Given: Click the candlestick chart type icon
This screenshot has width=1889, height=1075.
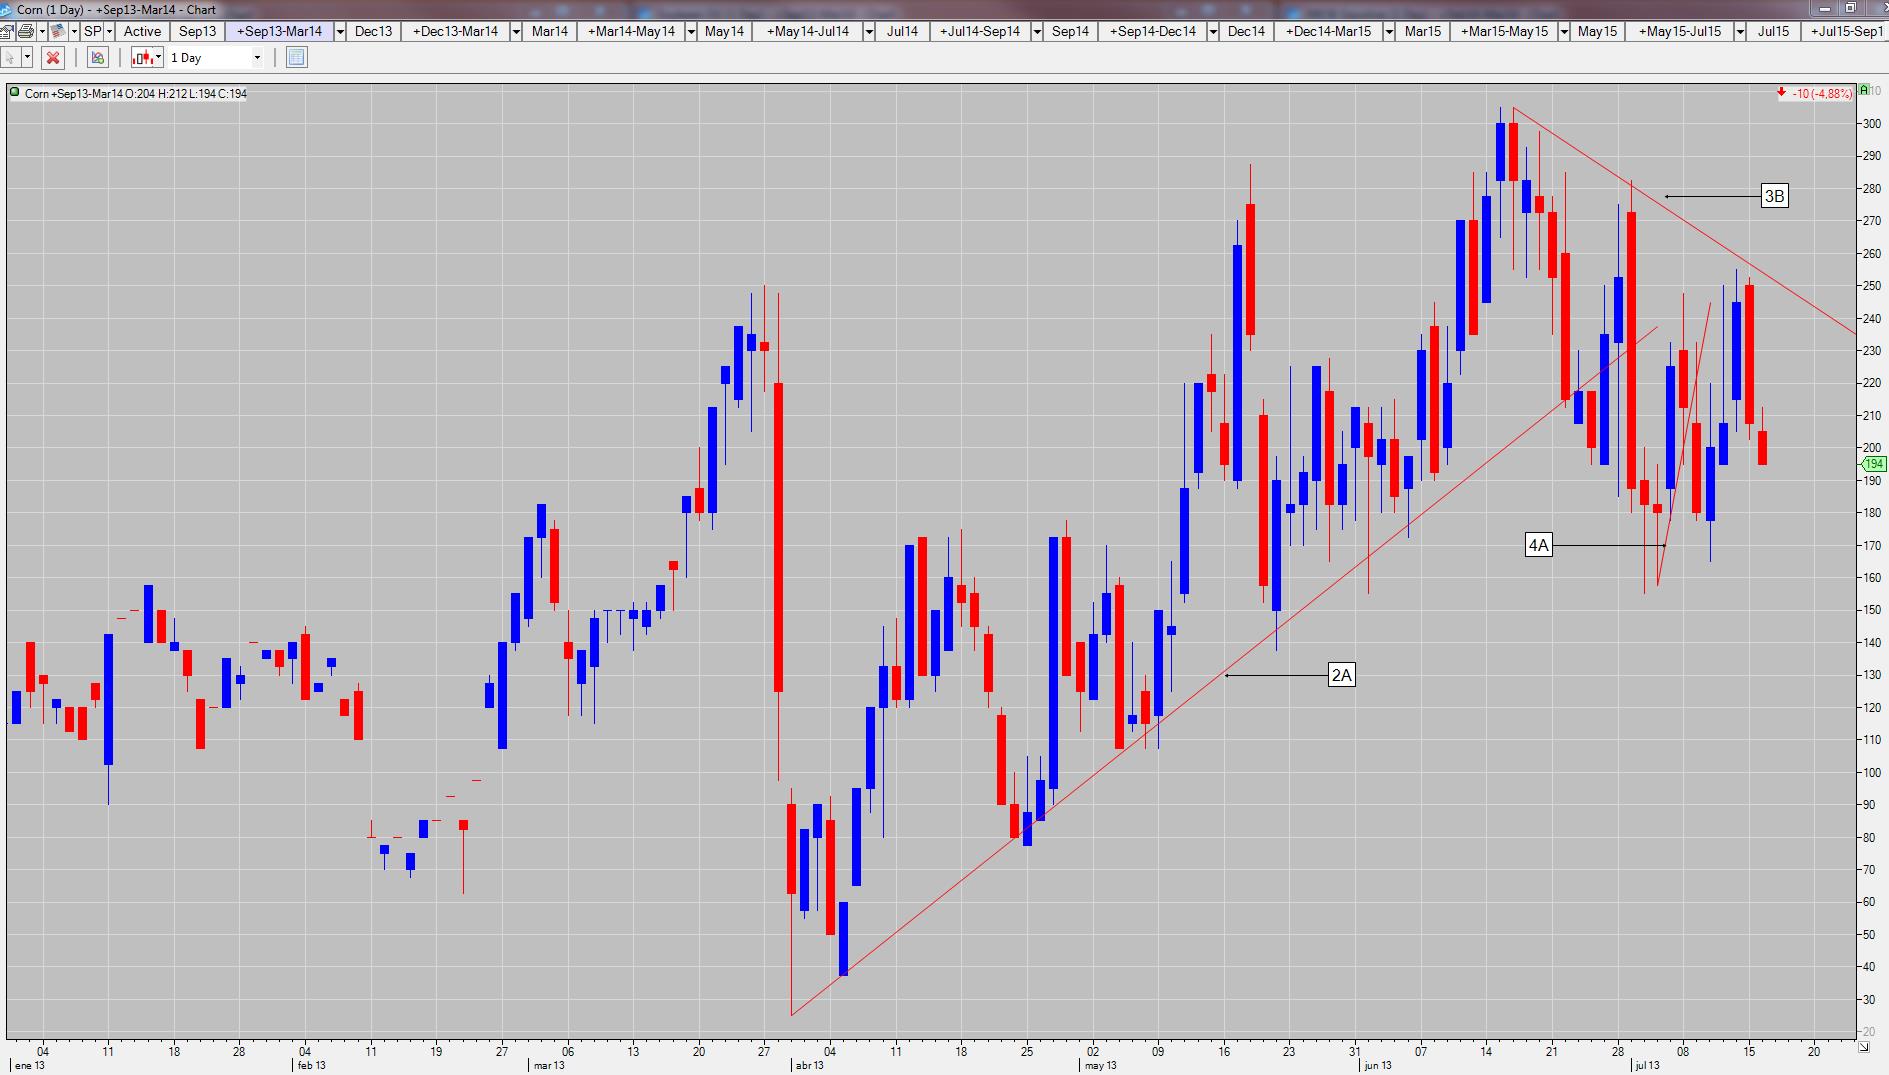Looking at the screenshot, I should (143, 57).
